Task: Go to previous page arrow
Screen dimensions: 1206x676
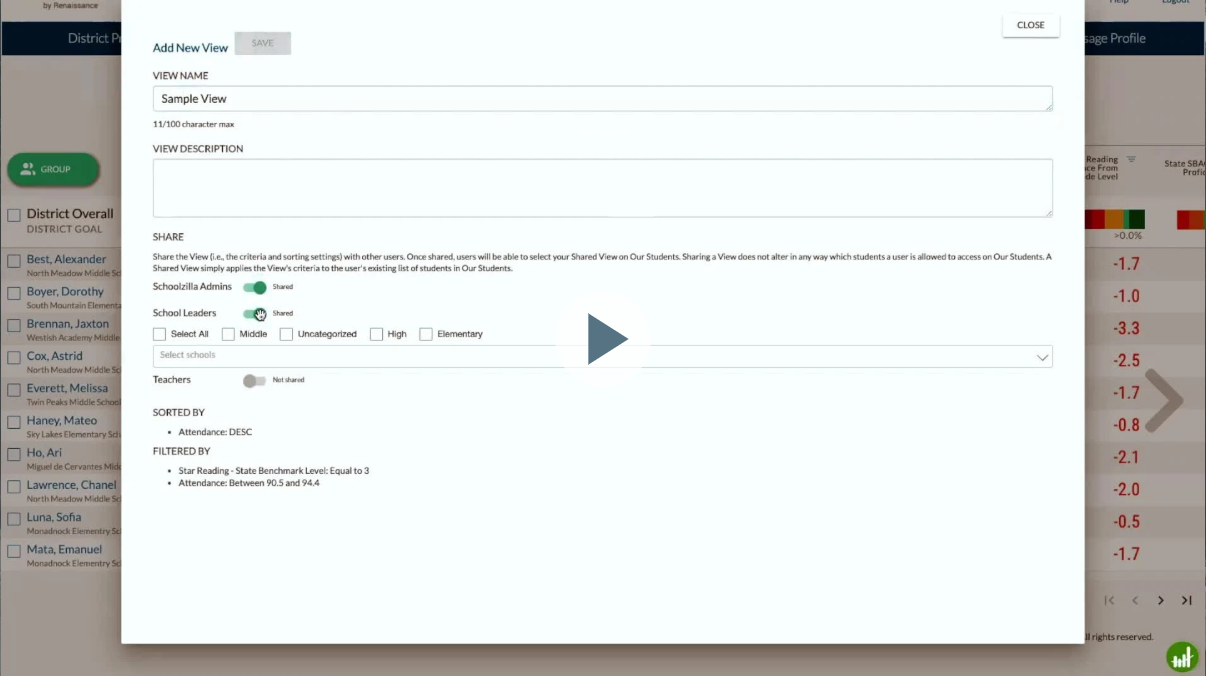Action: (1135, 600)
